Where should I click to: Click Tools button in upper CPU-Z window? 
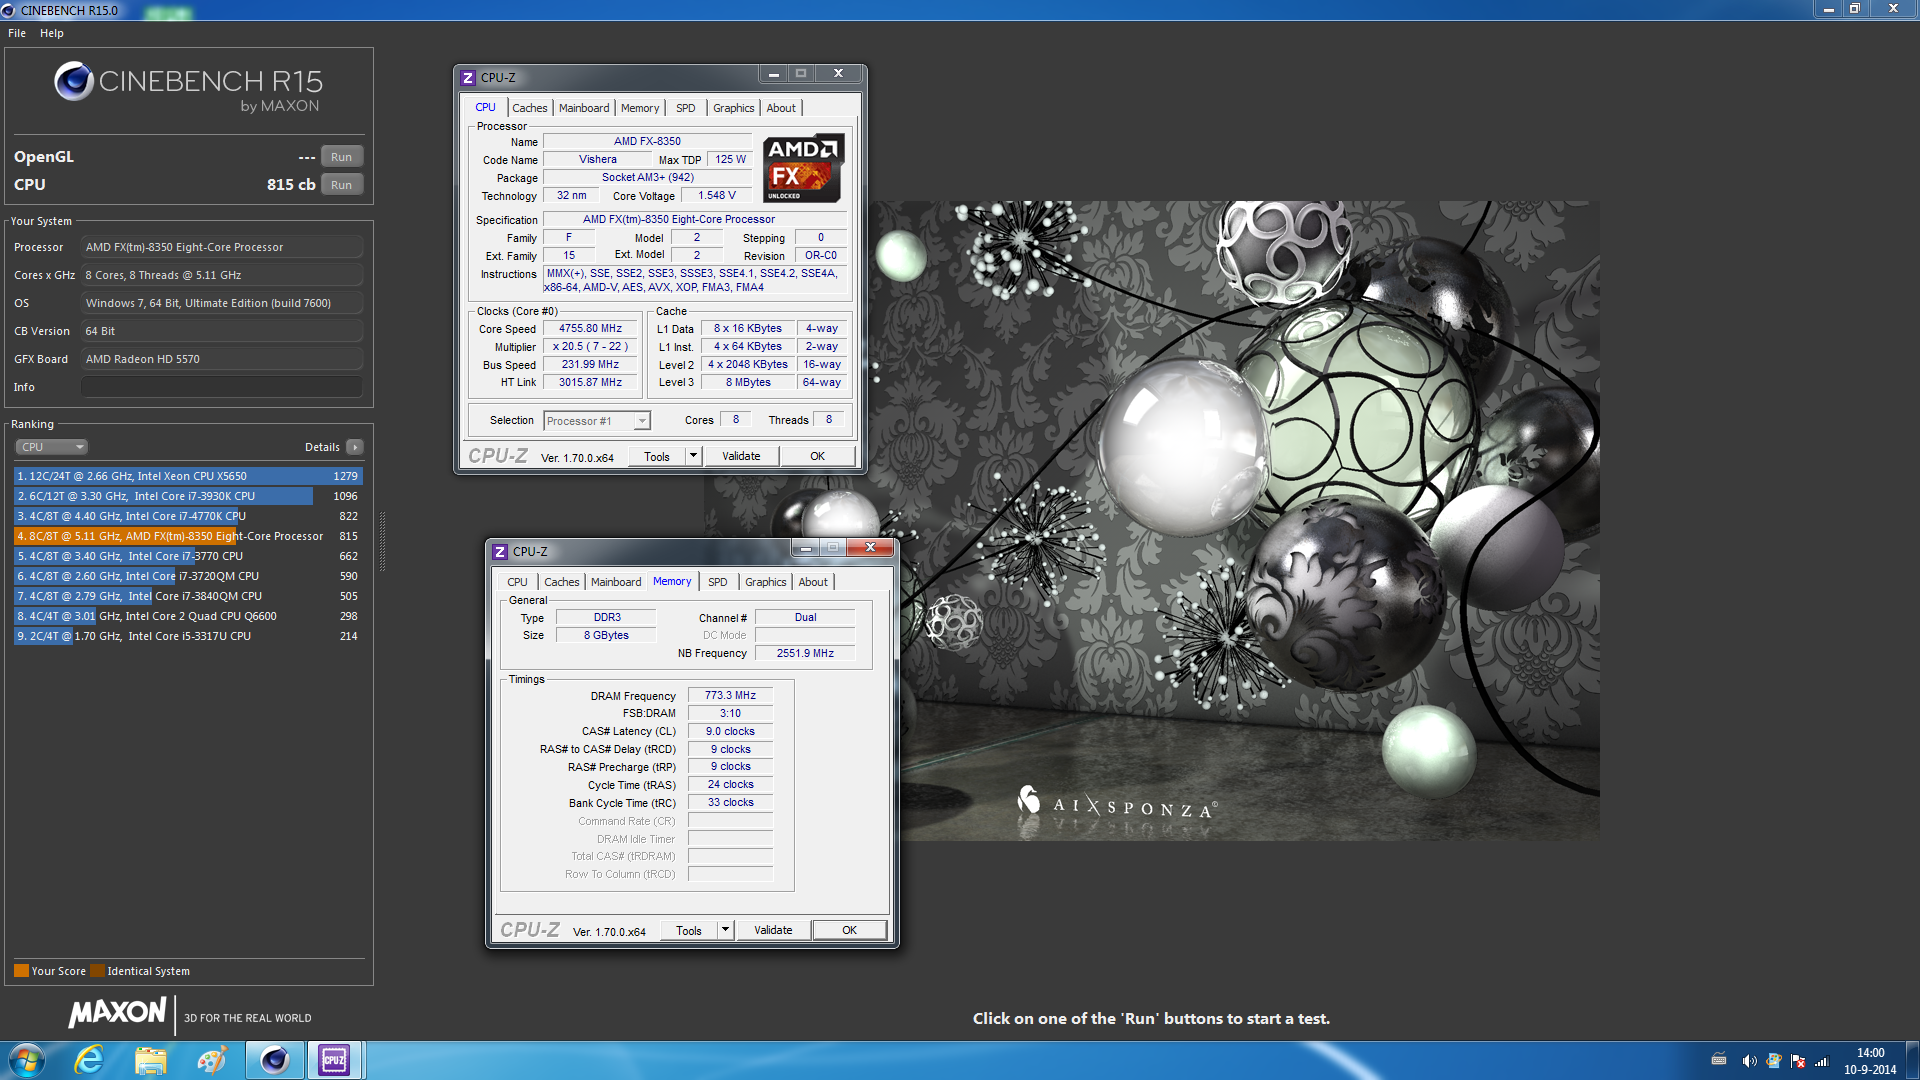[657, 456]
